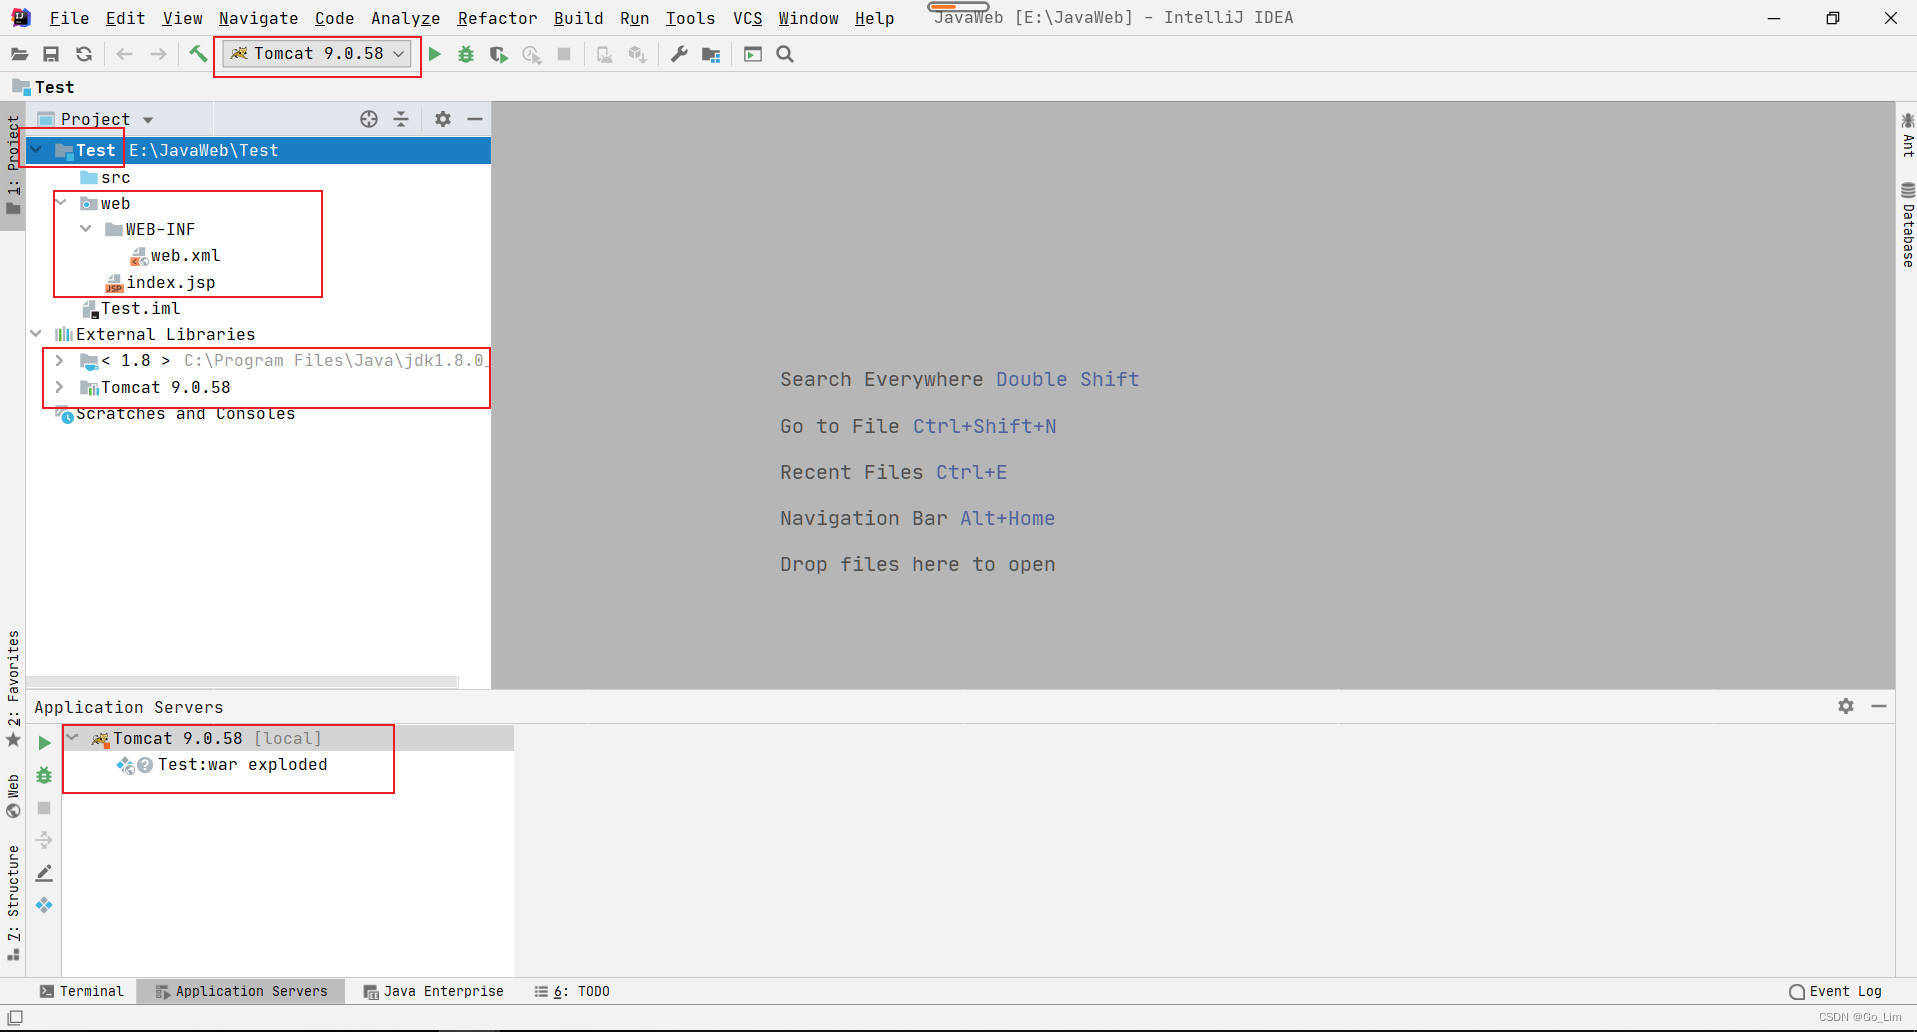The height and width of the screenshot is (1032, 1917).
Task: Click the Project panel horizontal scrollbar
Action: point(243,682)
